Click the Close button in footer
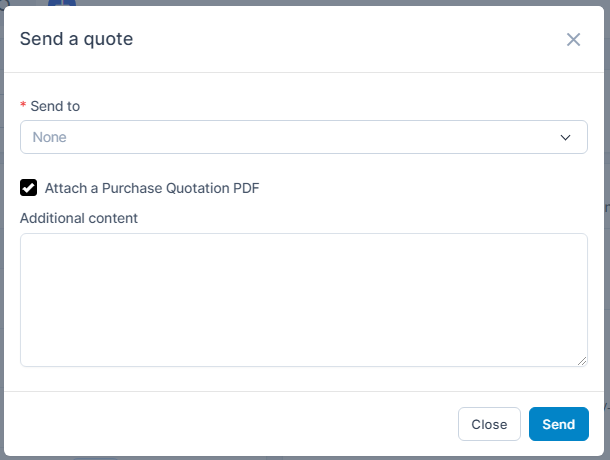610x460 pixels. [x=489, y=424]
